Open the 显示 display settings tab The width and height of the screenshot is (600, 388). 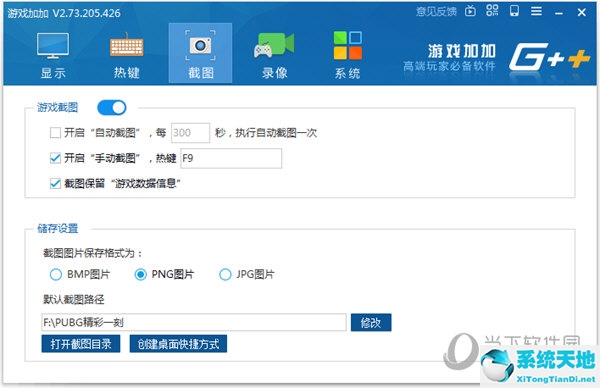[53, 55]
